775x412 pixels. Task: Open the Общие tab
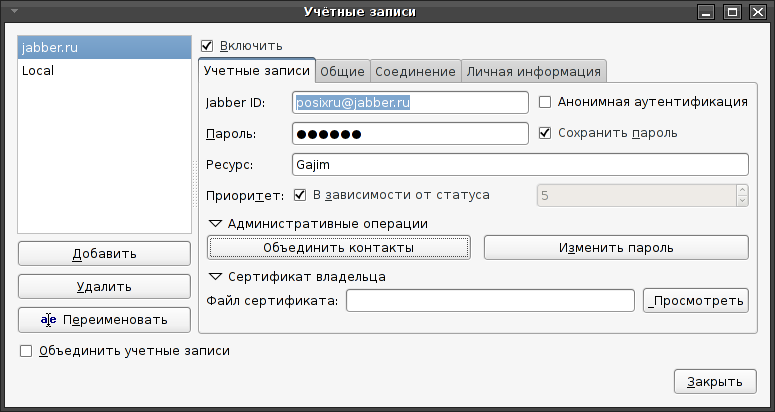[343, 72]
